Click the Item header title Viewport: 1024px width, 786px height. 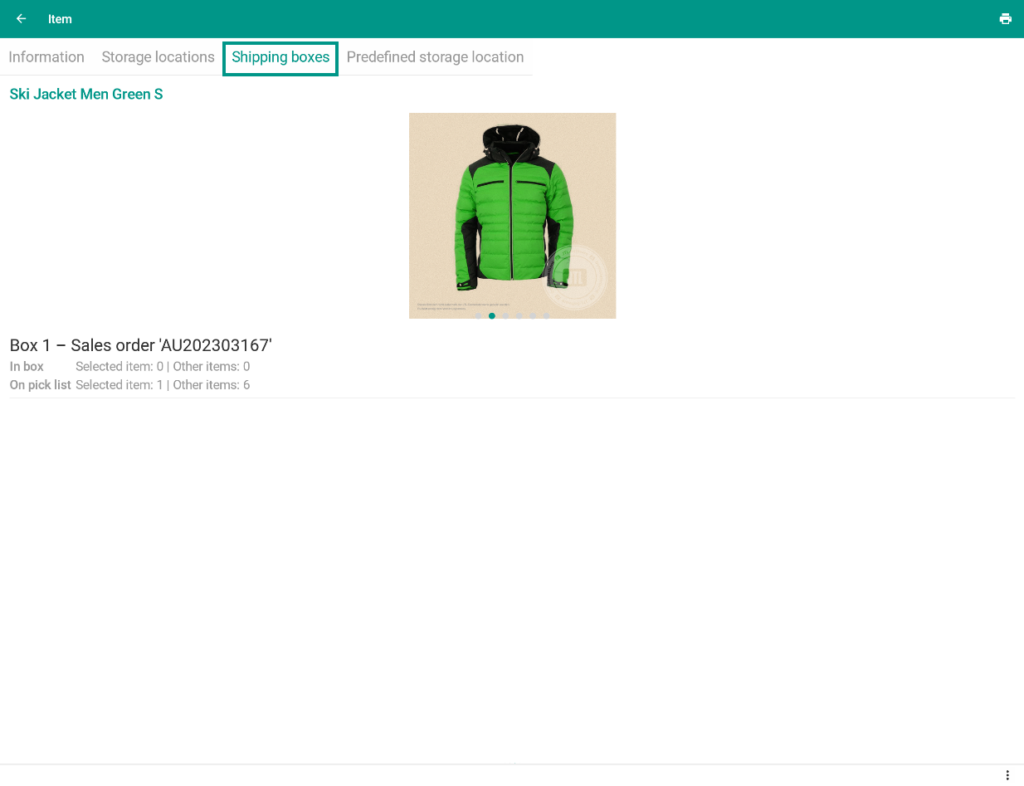[x=60, y=19]
